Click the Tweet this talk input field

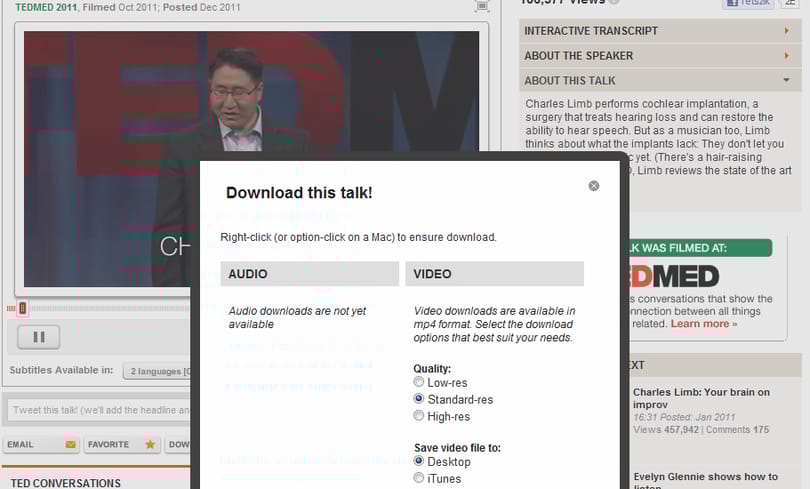(99, 410)
